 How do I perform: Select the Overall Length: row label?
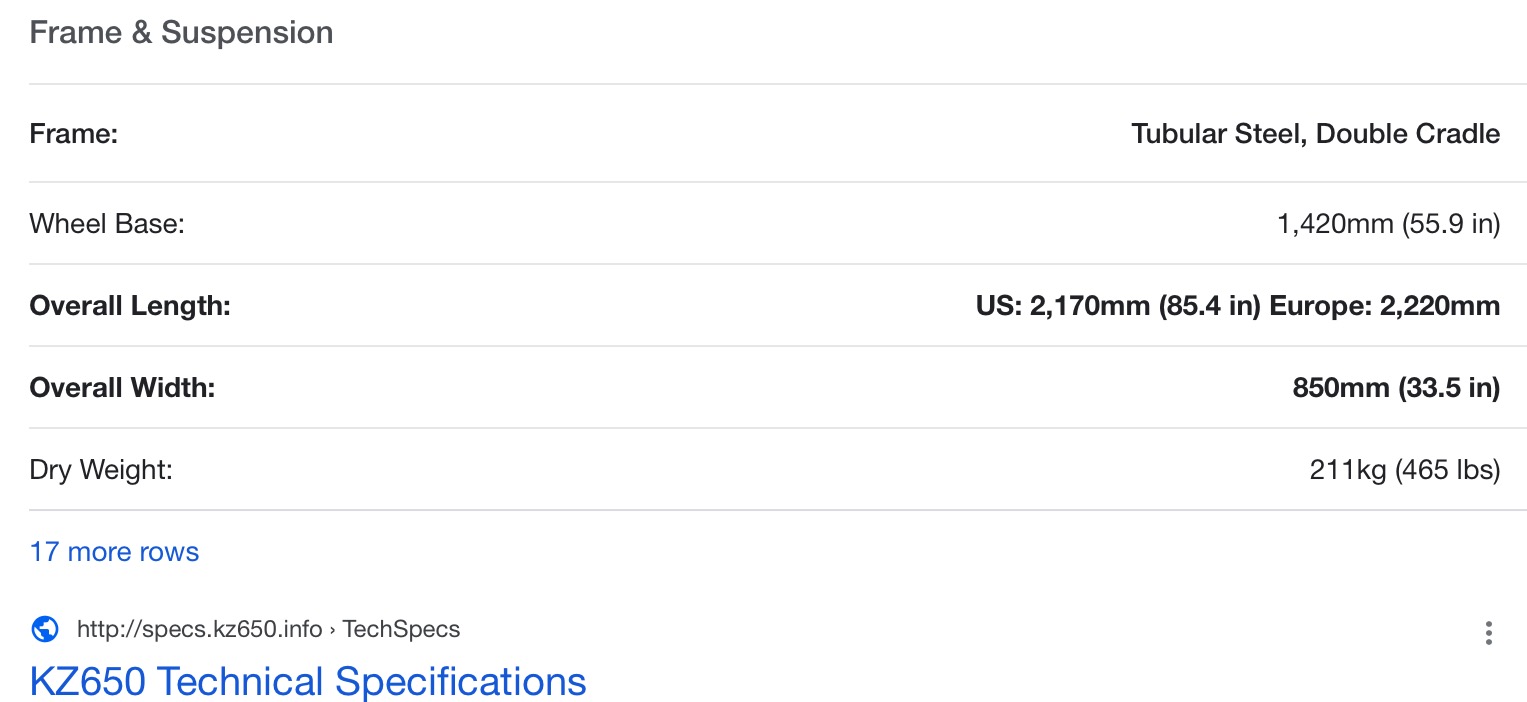pos(130,306)
